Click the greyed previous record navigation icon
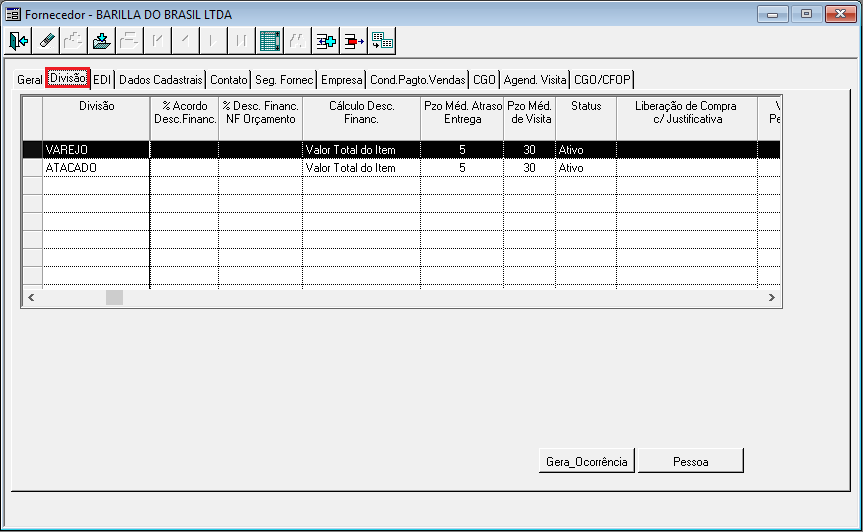 click(185, 41)
